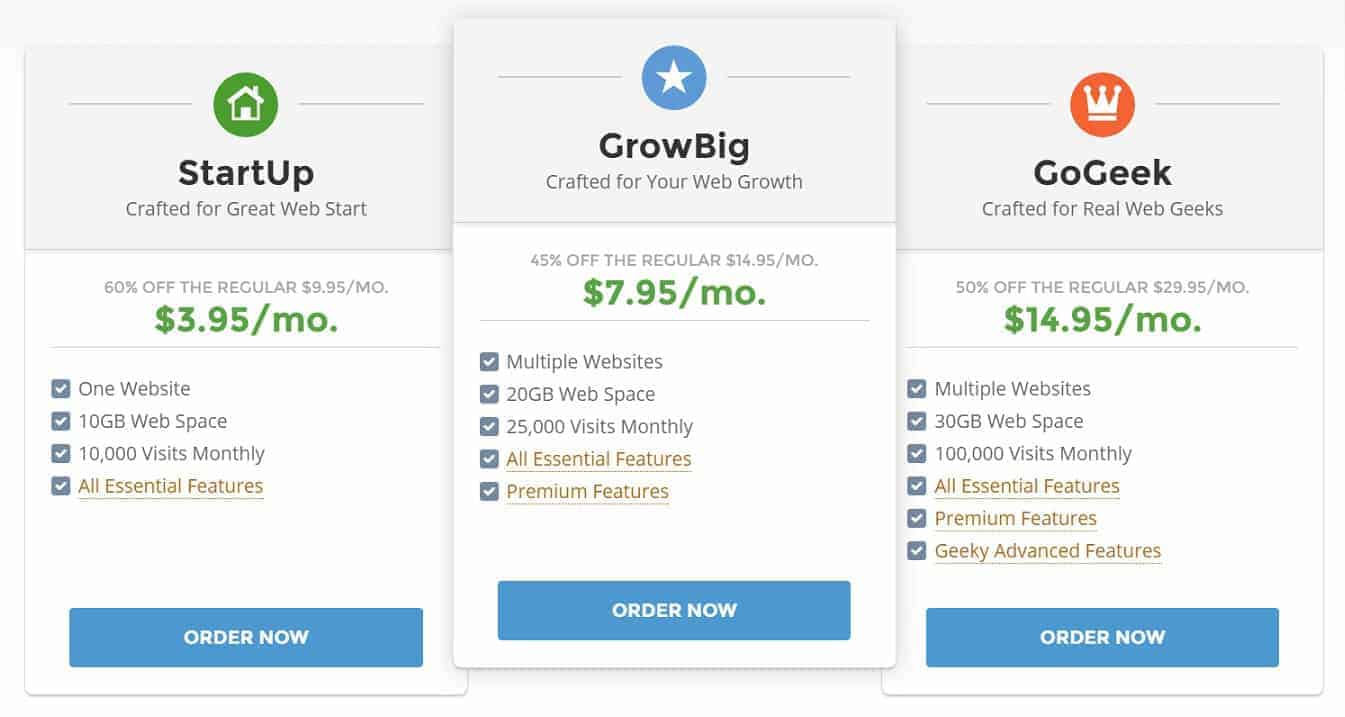Viewport: 1345px width, 717px height.
Task: Open StartUp All Essential Features link
Action: 171,486
